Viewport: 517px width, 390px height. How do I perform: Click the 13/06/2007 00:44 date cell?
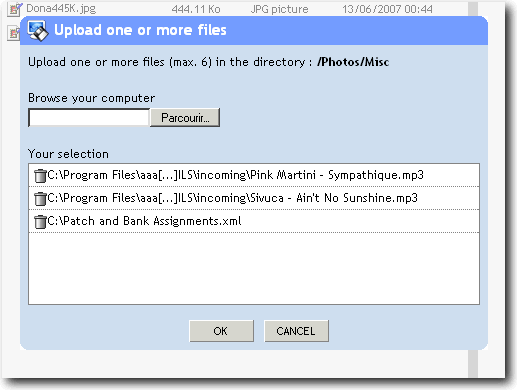click(387, 9)
